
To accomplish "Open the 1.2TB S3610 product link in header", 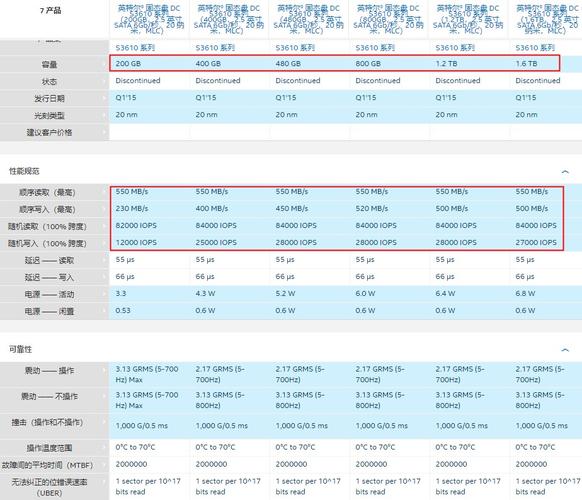I will pos(468,19).
